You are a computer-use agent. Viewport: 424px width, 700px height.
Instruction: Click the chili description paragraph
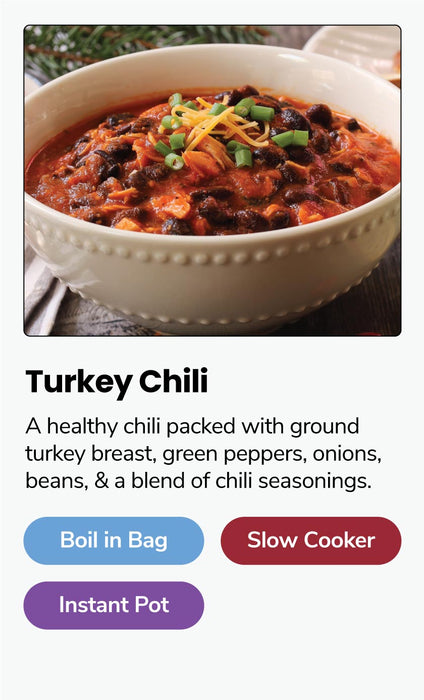point(204,454)
